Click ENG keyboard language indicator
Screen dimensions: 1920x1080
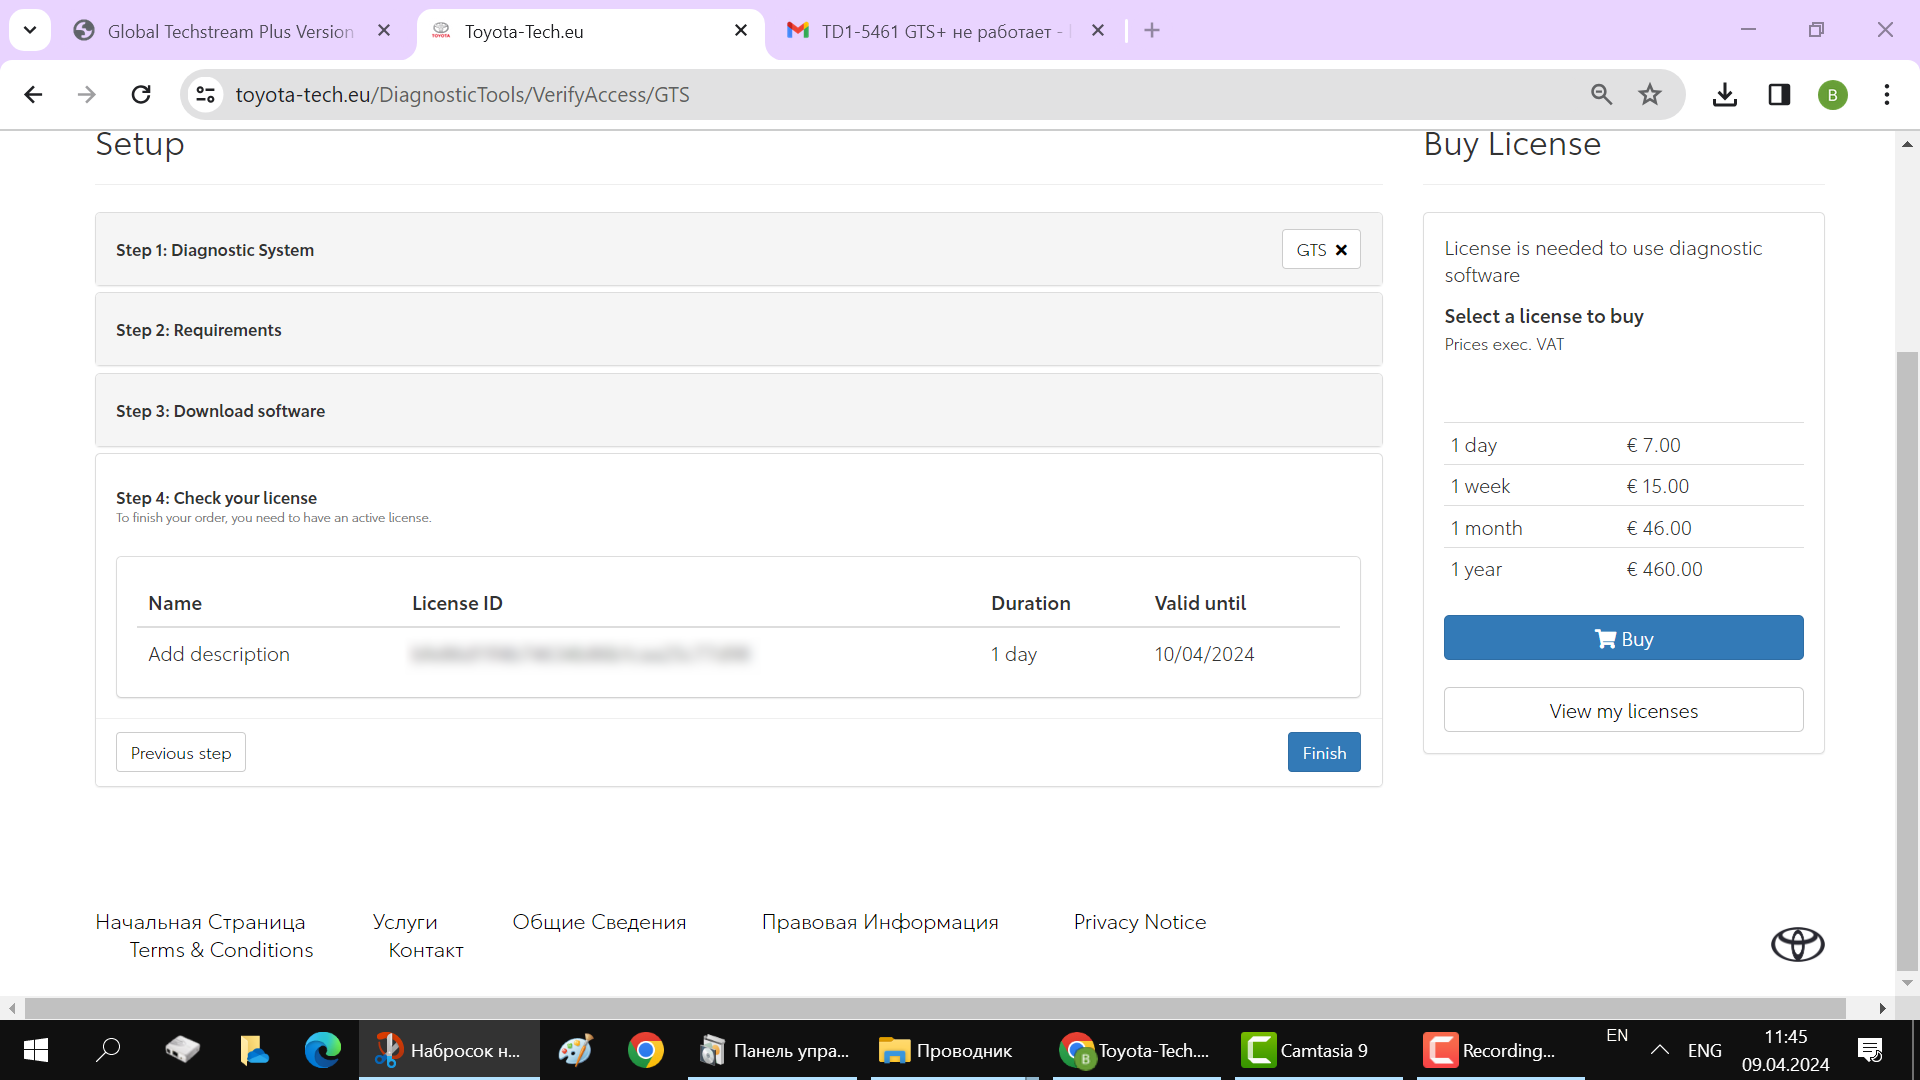tap(1705, 1050)
